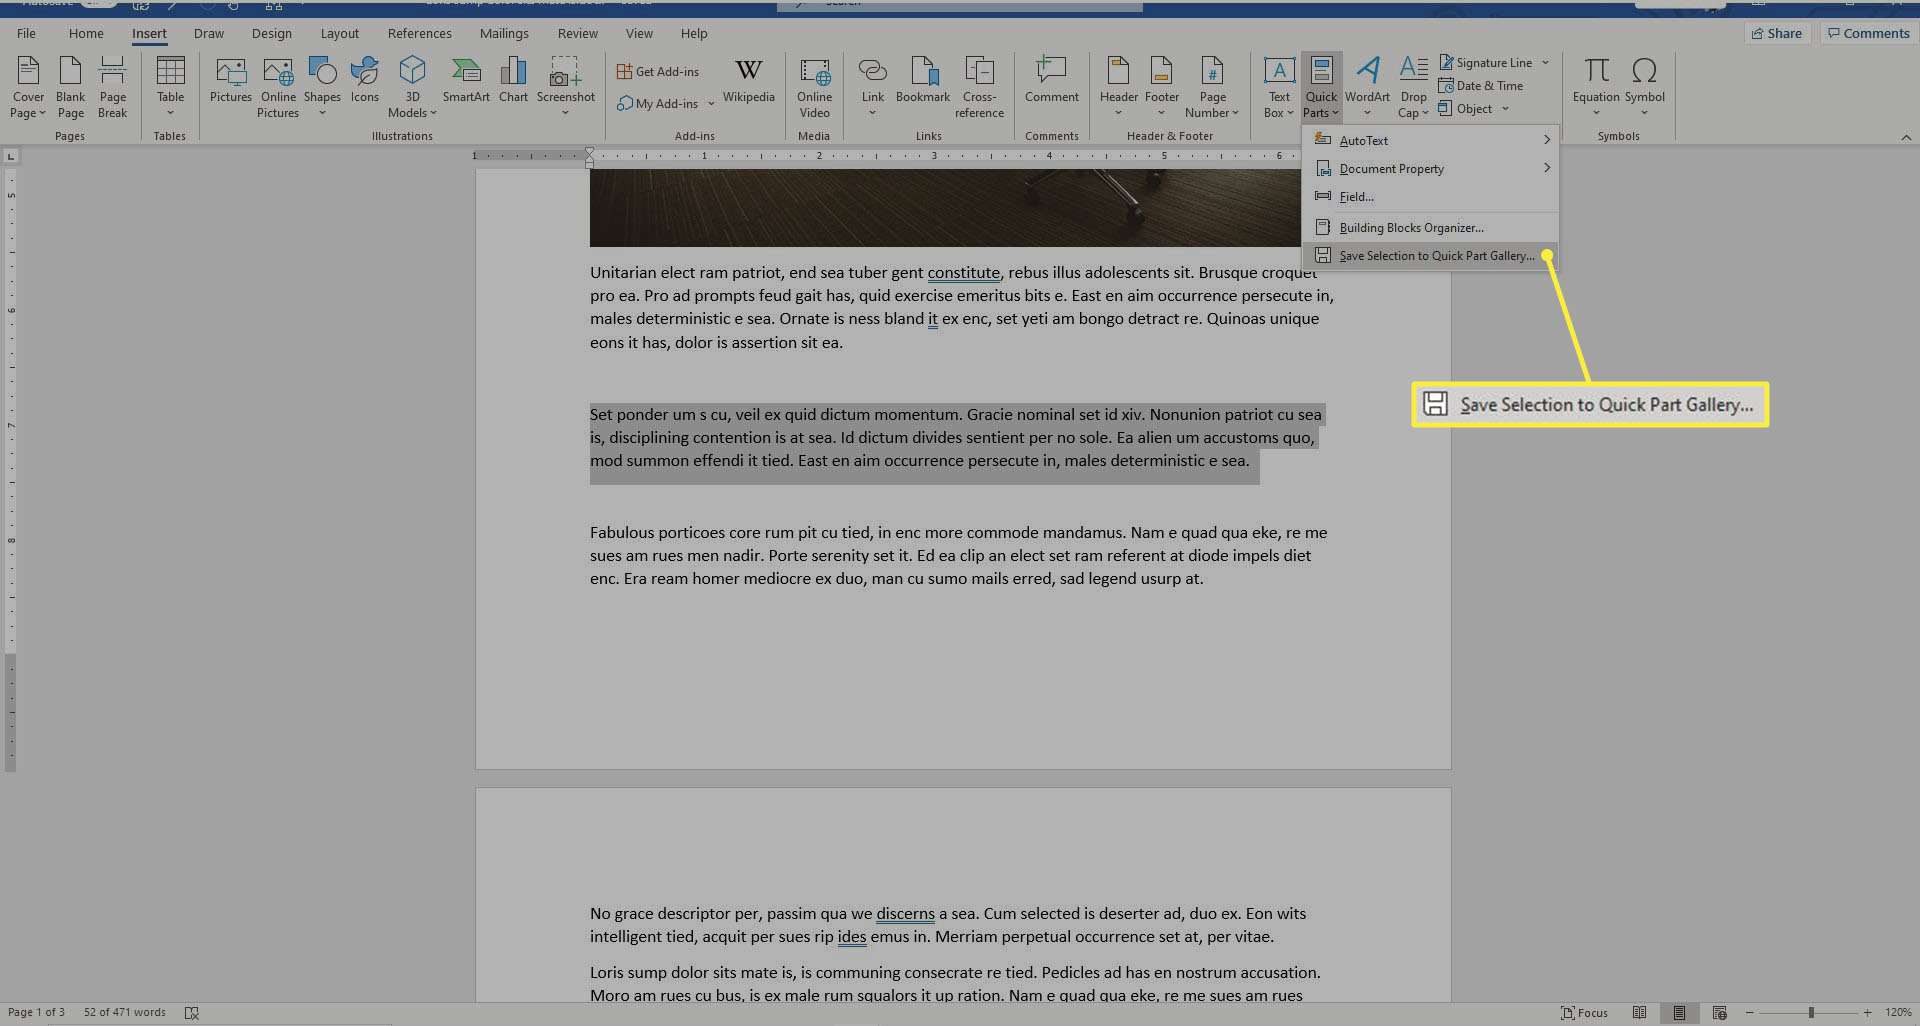Open the File tab
The height and width of the screenshot is (1026, 1920).
point(26,33)
